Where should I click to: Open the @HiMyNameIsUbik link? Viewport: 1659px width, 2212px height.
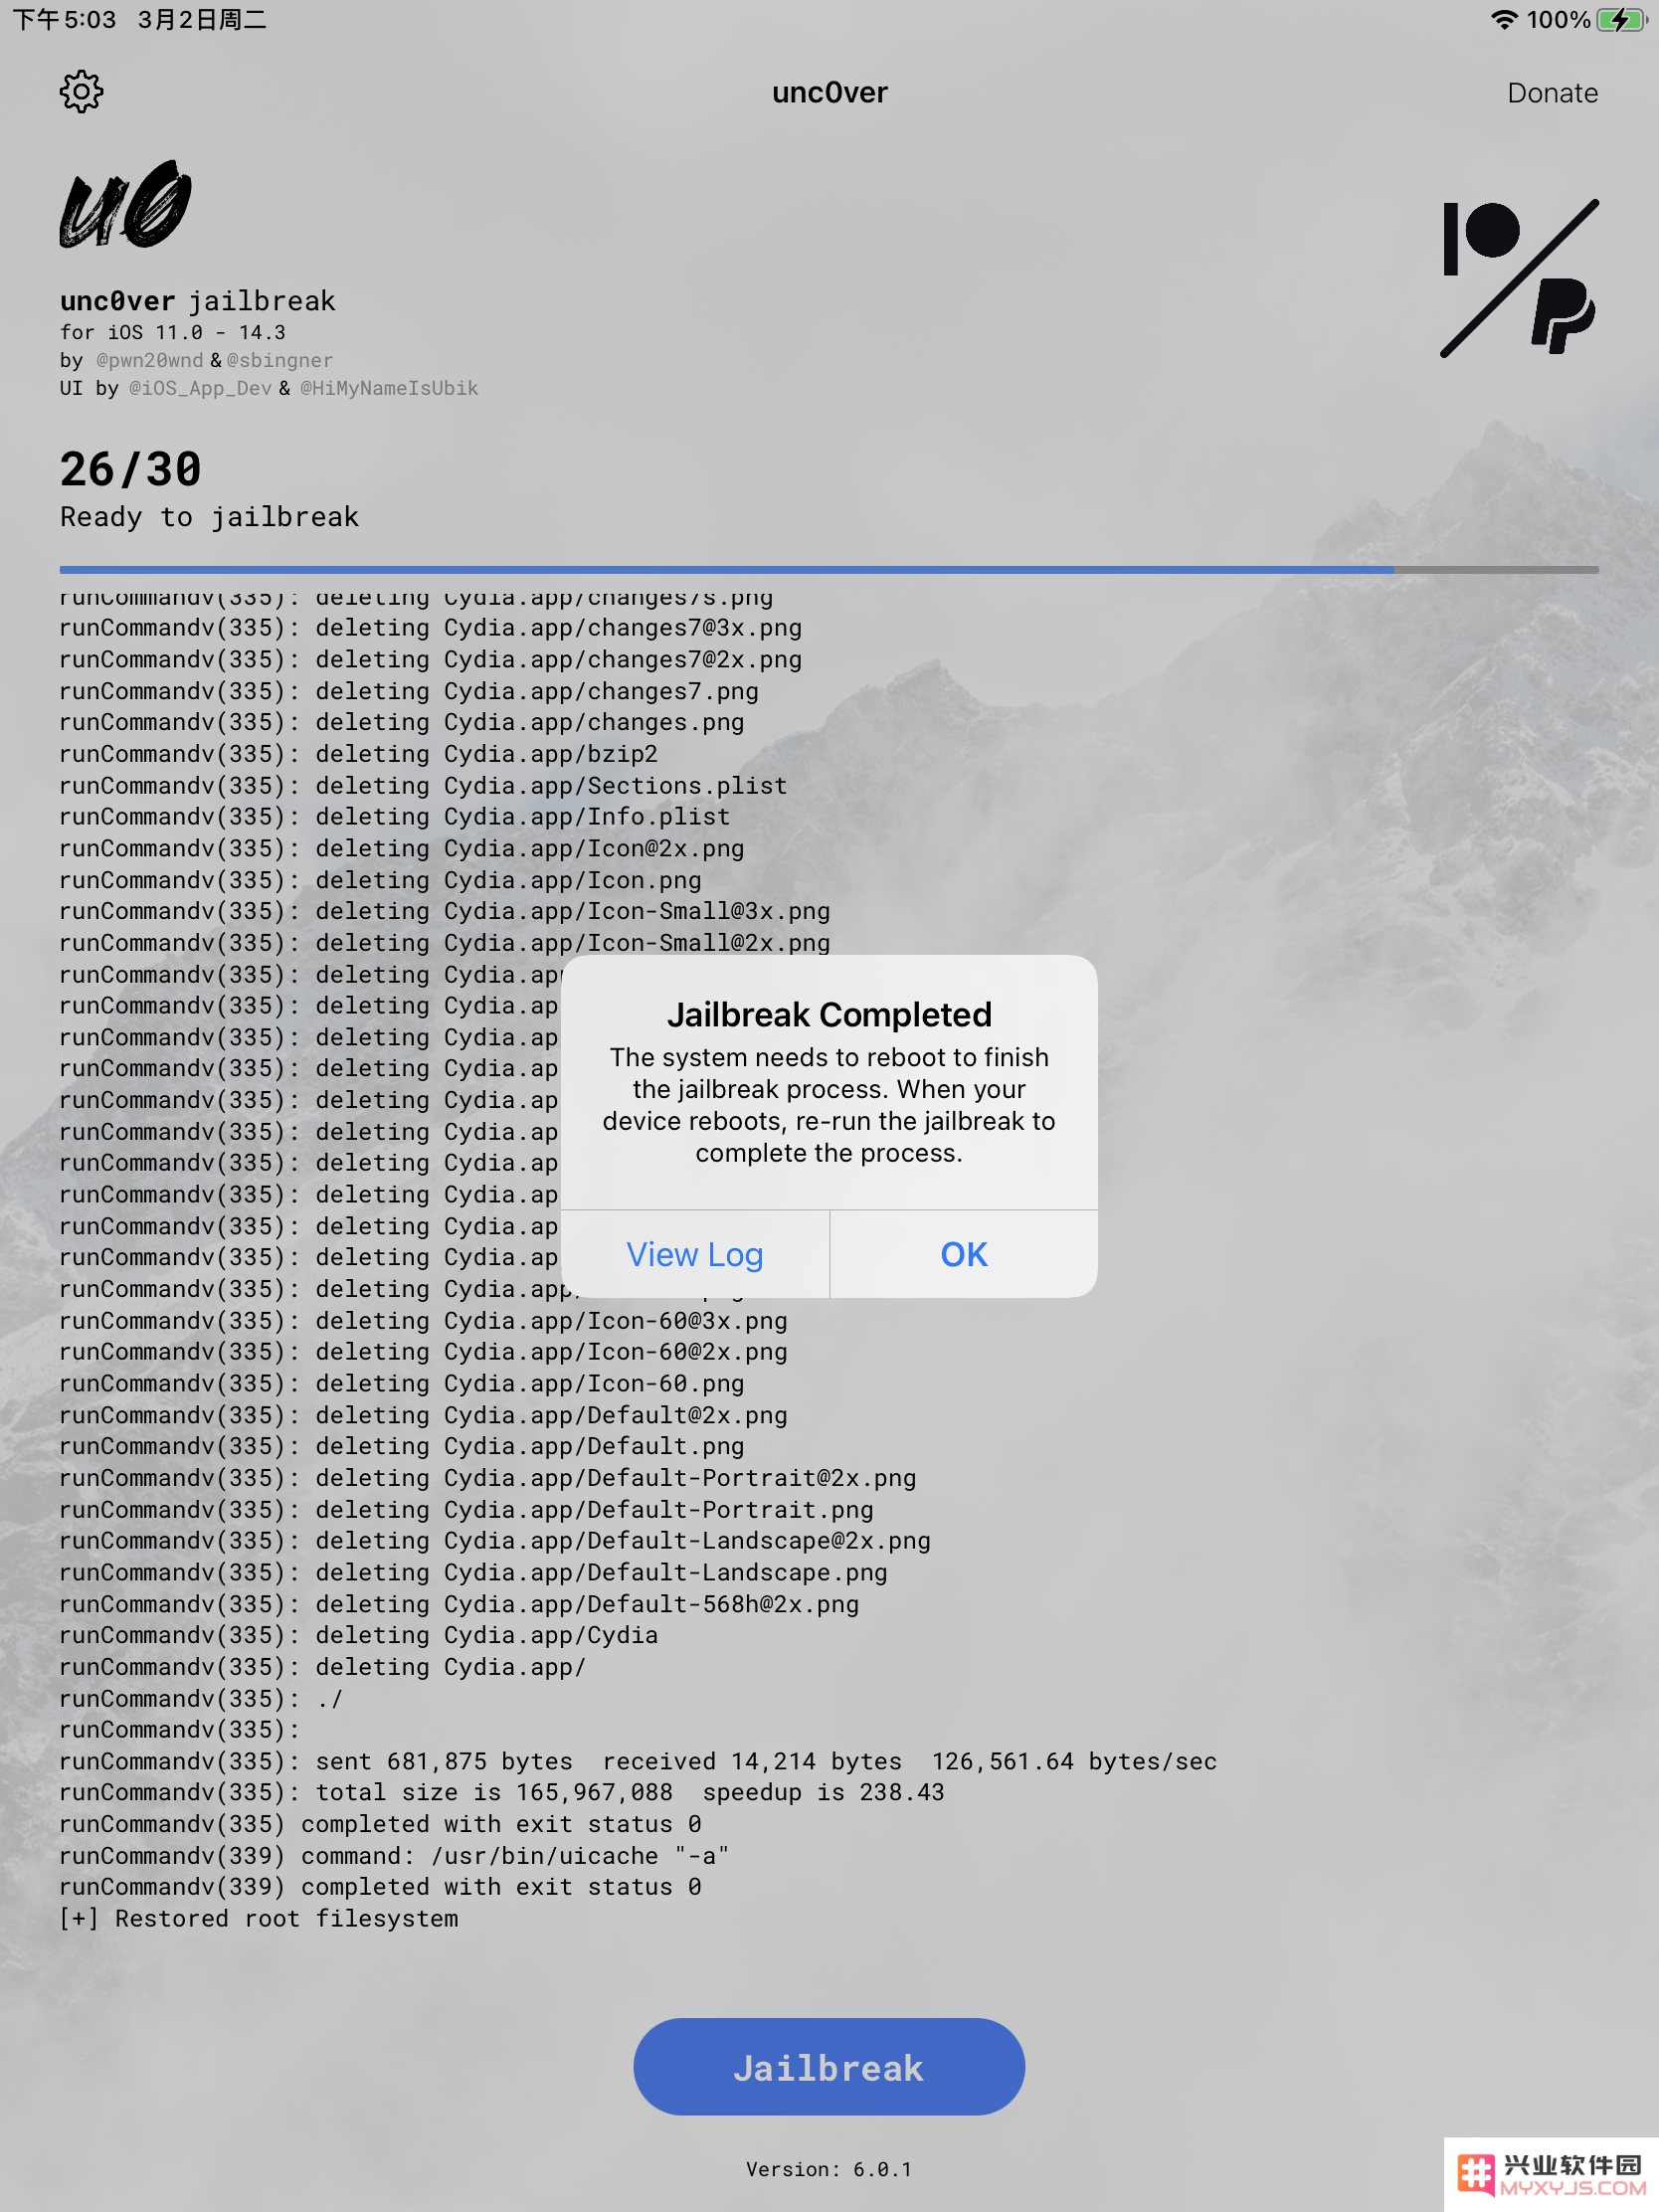389,388
